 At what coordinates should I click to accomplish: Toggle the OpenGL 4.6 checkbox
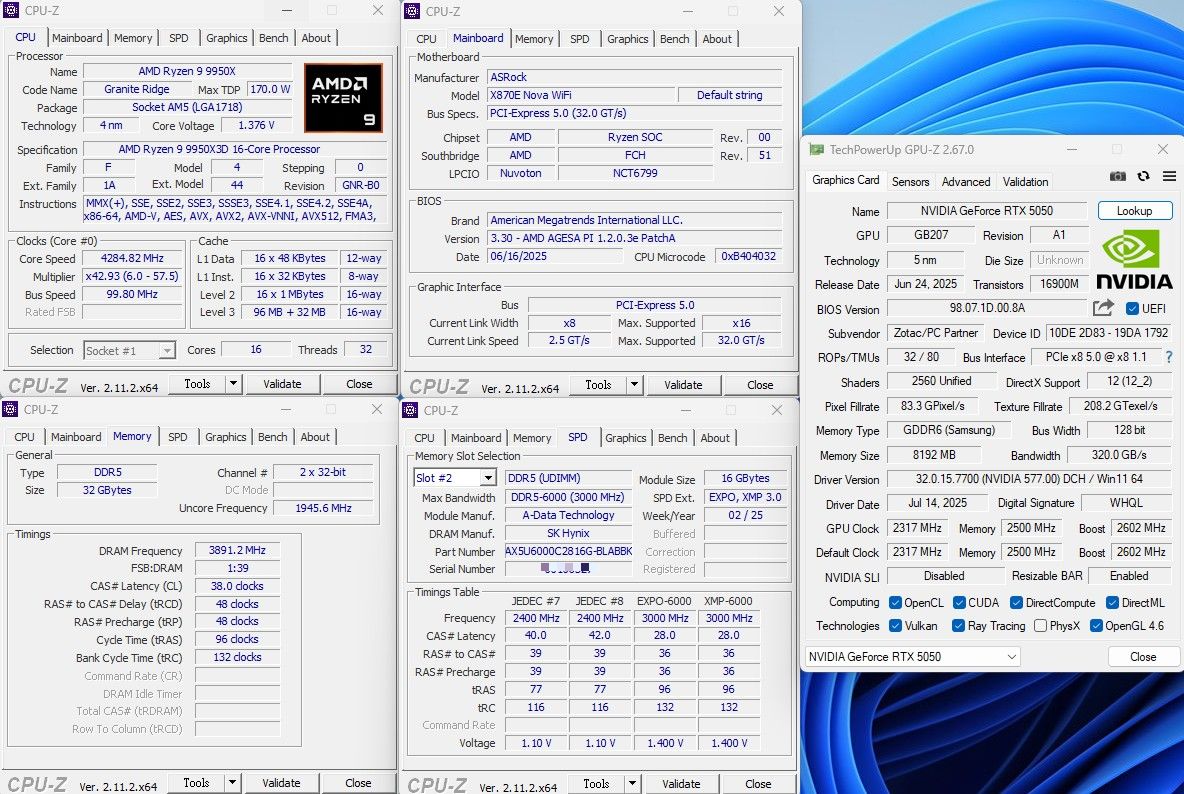point(1096,626)
